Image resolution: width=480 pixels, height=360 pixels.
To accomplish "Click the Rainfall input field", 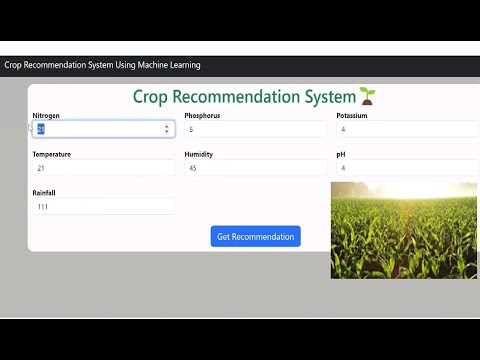I will (104, 206).
